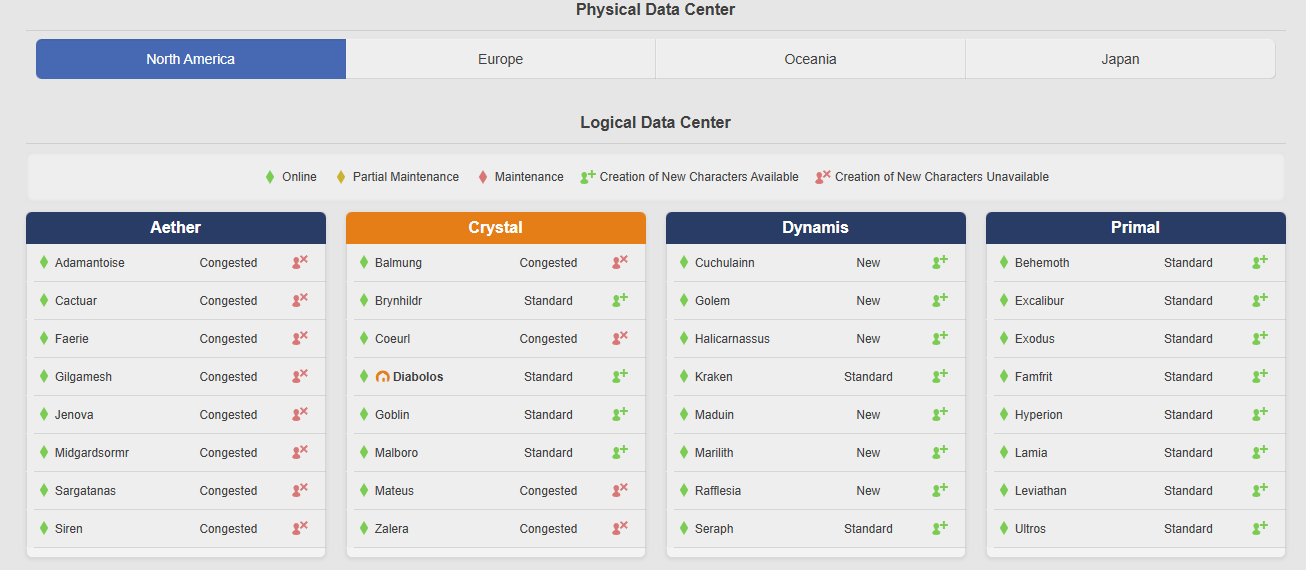Click the Online status diamond next to Leviathan

[1004, 490]
